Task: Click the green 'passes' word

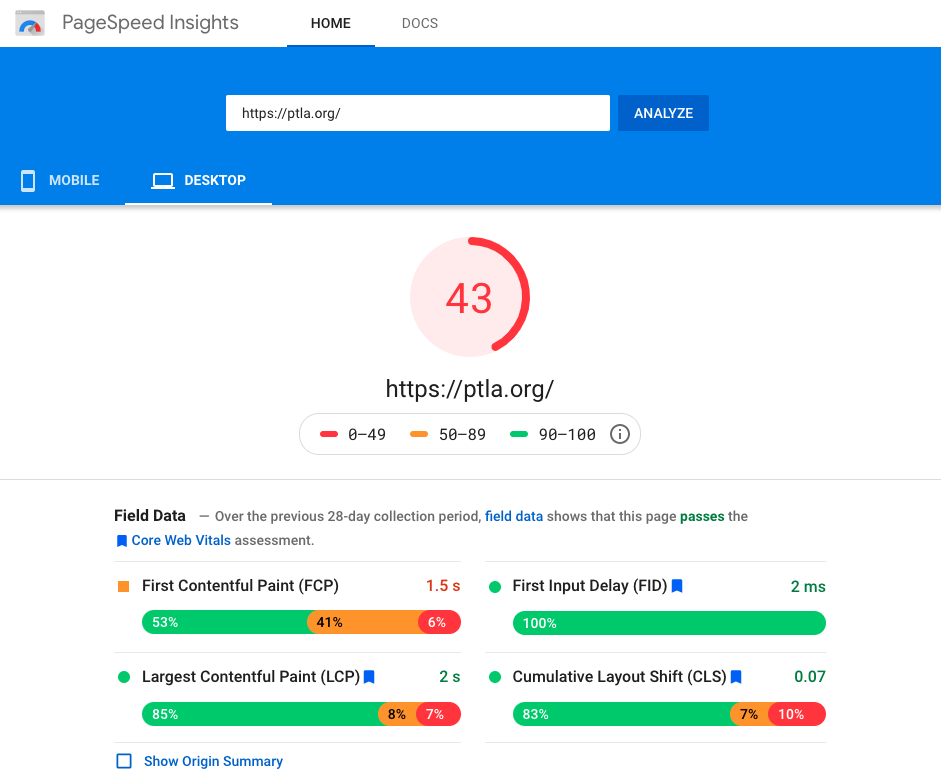Action: click(702, 516)
